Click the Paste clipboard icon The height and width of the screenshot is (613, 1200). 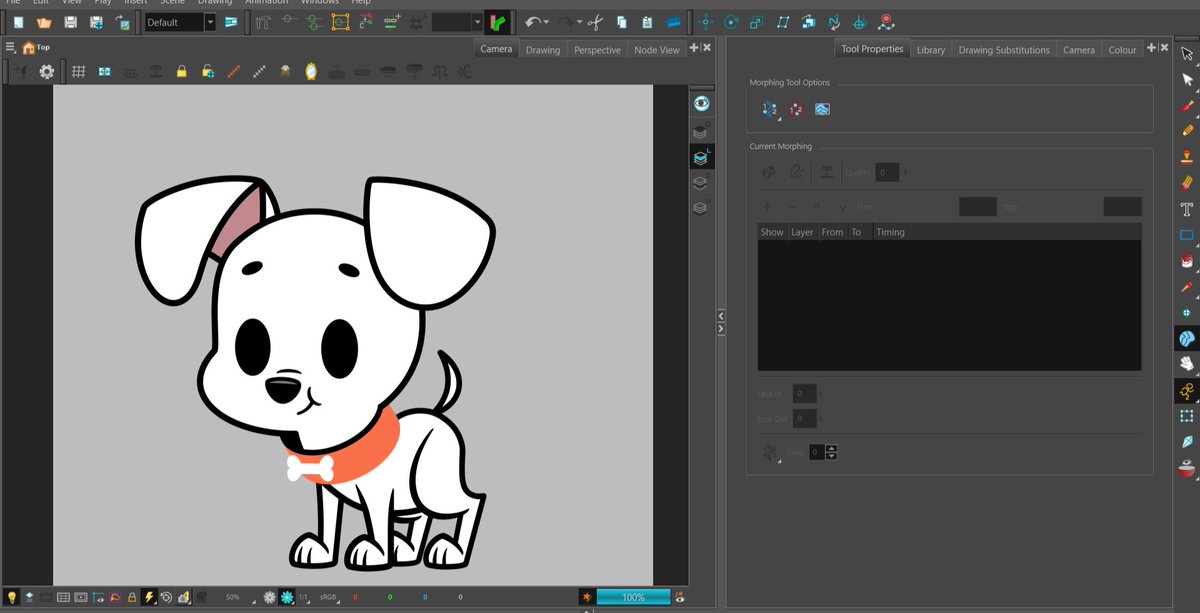point(647,22)
